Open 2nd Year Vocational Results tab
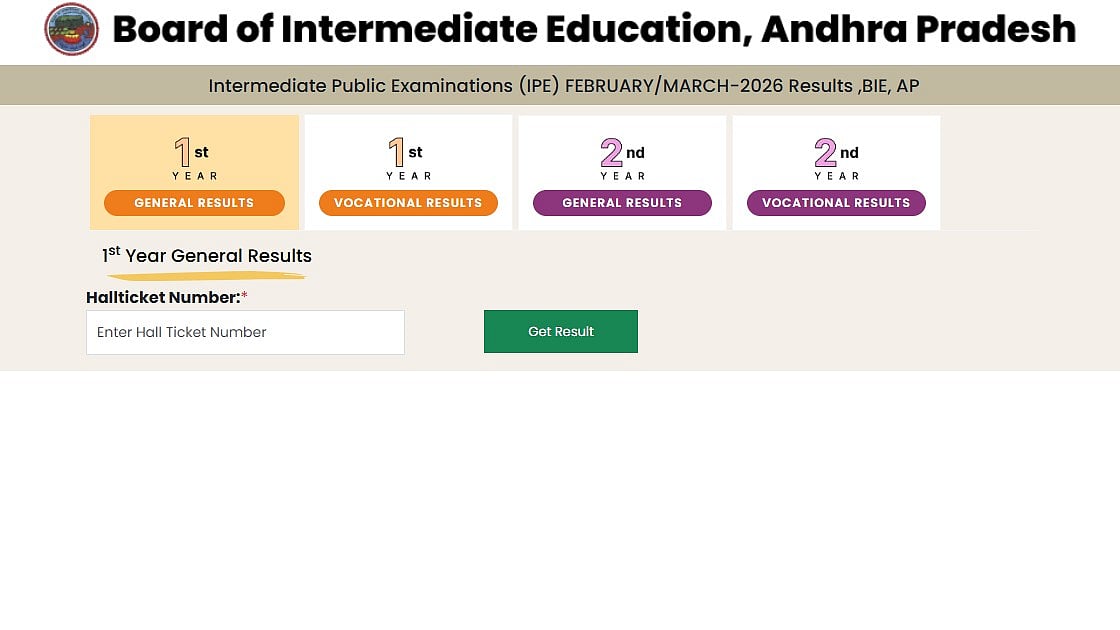 (836, 203)
